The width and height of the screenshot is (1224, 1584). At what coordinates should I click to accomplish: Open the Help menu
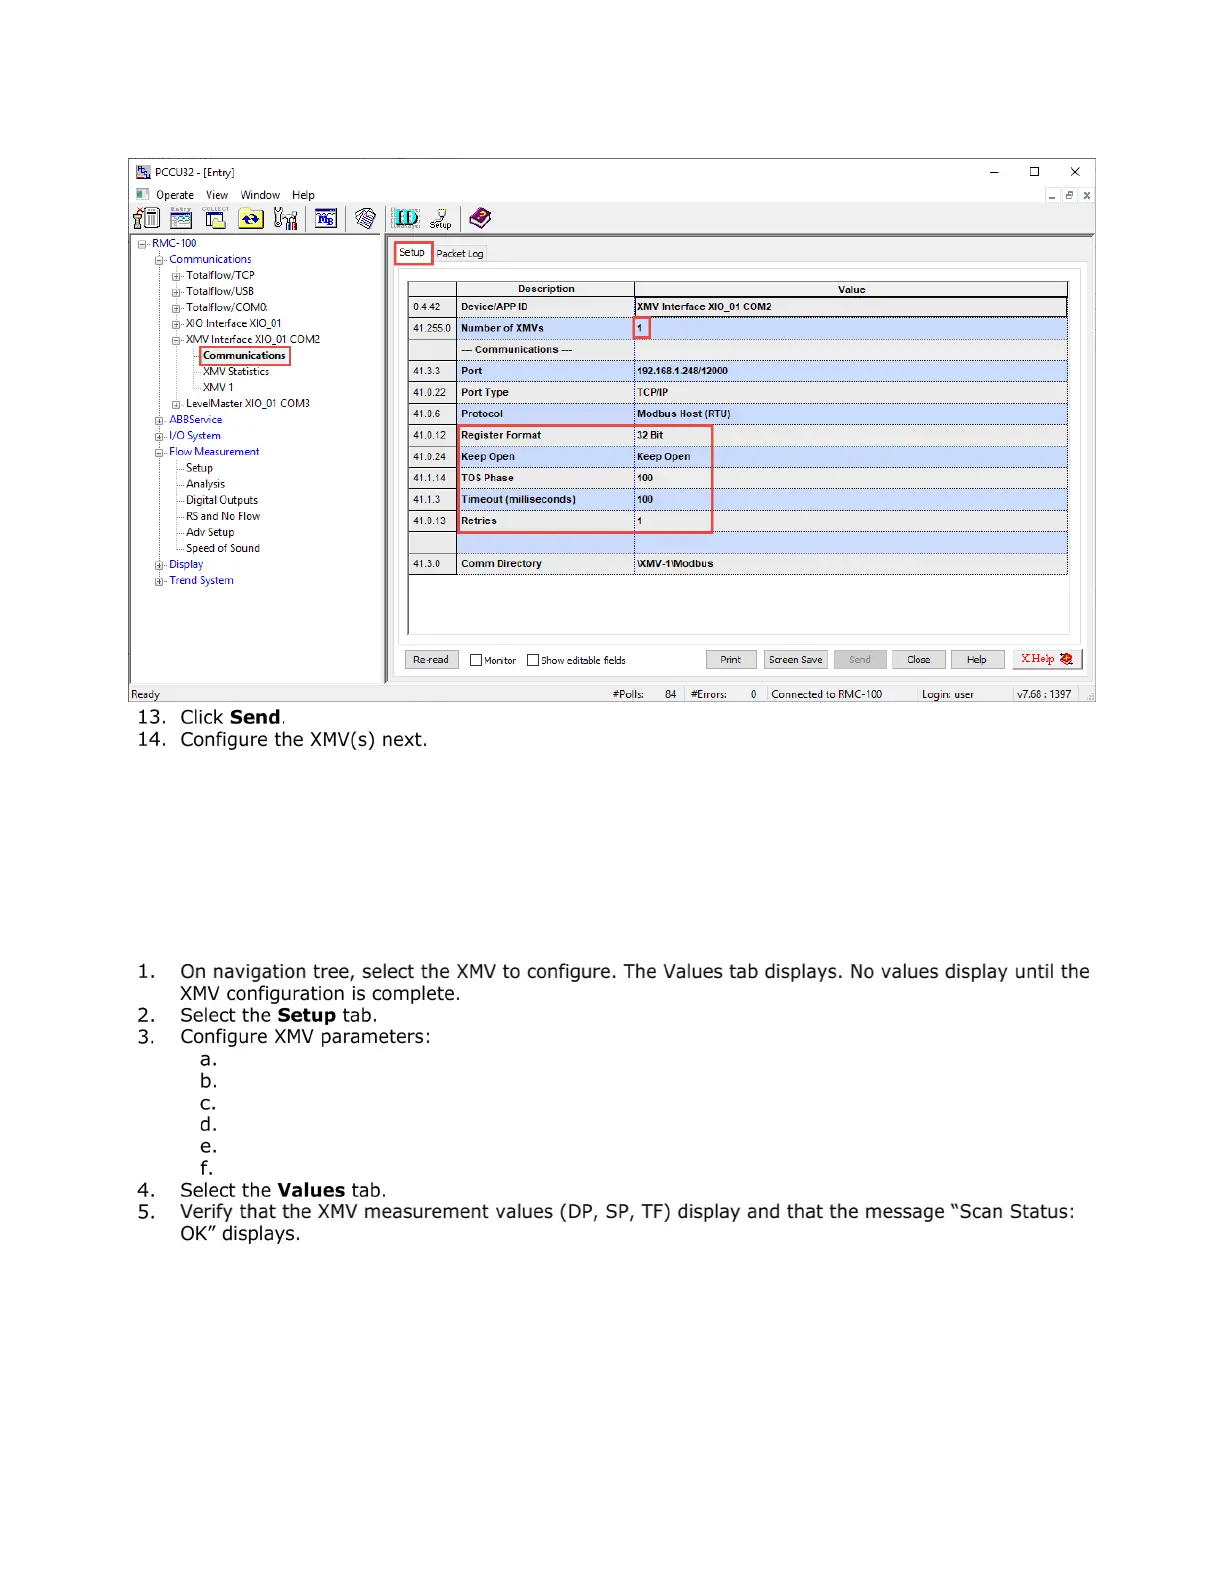tap(303, 195)
